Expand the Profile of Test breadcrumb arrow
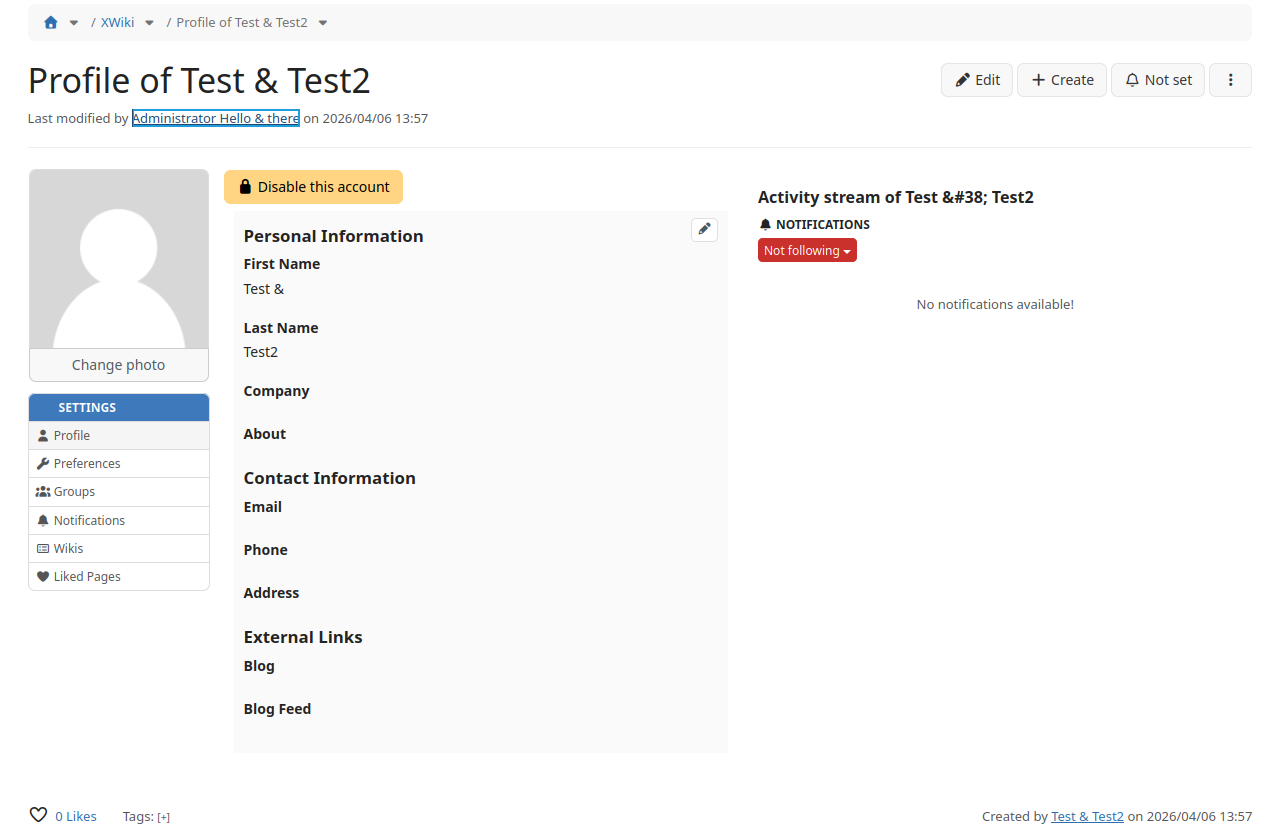 pyautogui.click(x=322, y=23)
